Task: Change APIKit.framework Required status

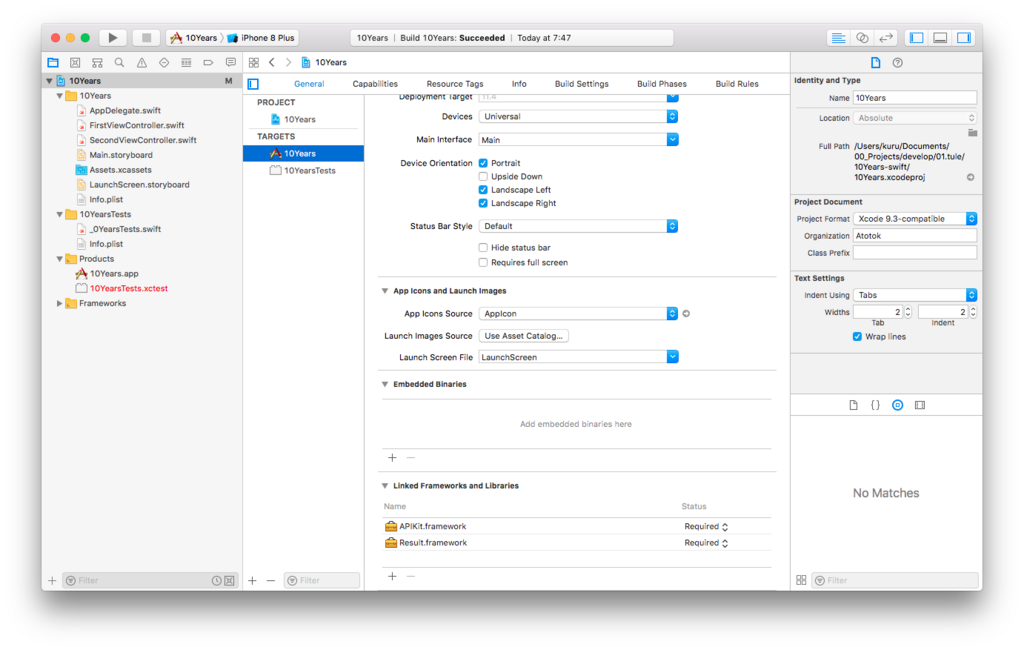Action: tap(706, 527)
